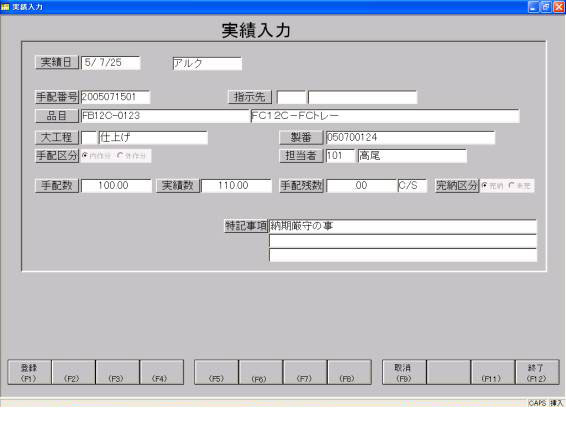Click the 取消 (F9) cancel button
Image resolution: width=566 pixels, height=425 pixels.
[x=404, y=372]
